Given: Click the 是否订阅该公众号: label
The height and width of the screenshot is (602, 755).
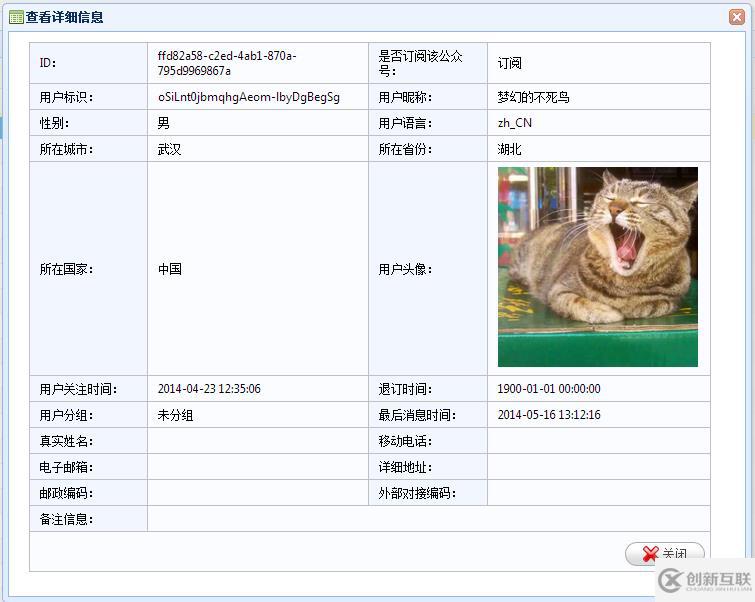Looking at the screenshot, I should [x=420, y=63].
